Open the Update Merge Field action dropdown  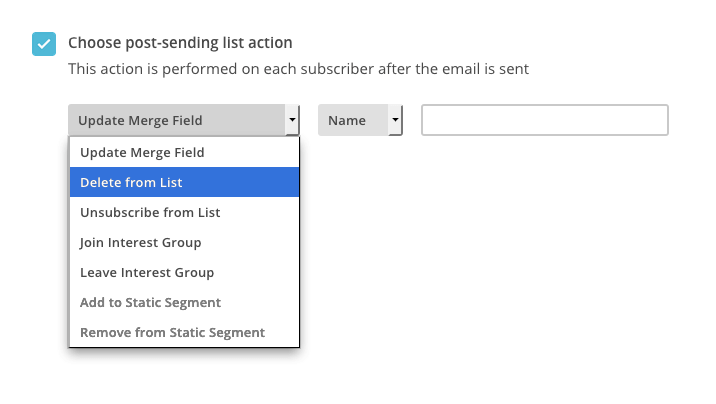(184, 120)
